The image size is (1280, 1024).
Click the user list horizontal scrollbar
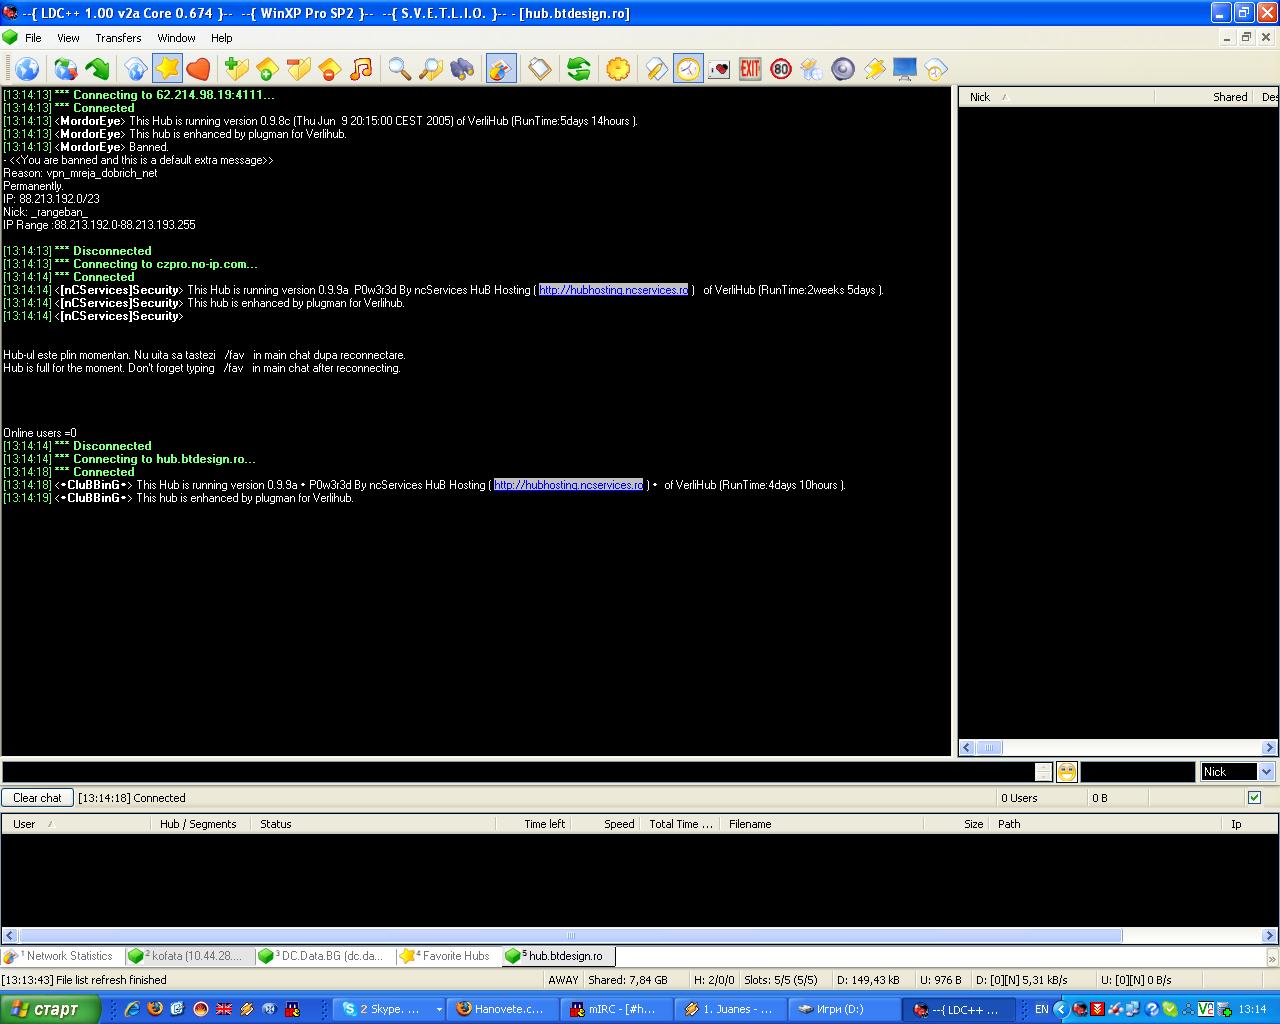(1117, 747)
